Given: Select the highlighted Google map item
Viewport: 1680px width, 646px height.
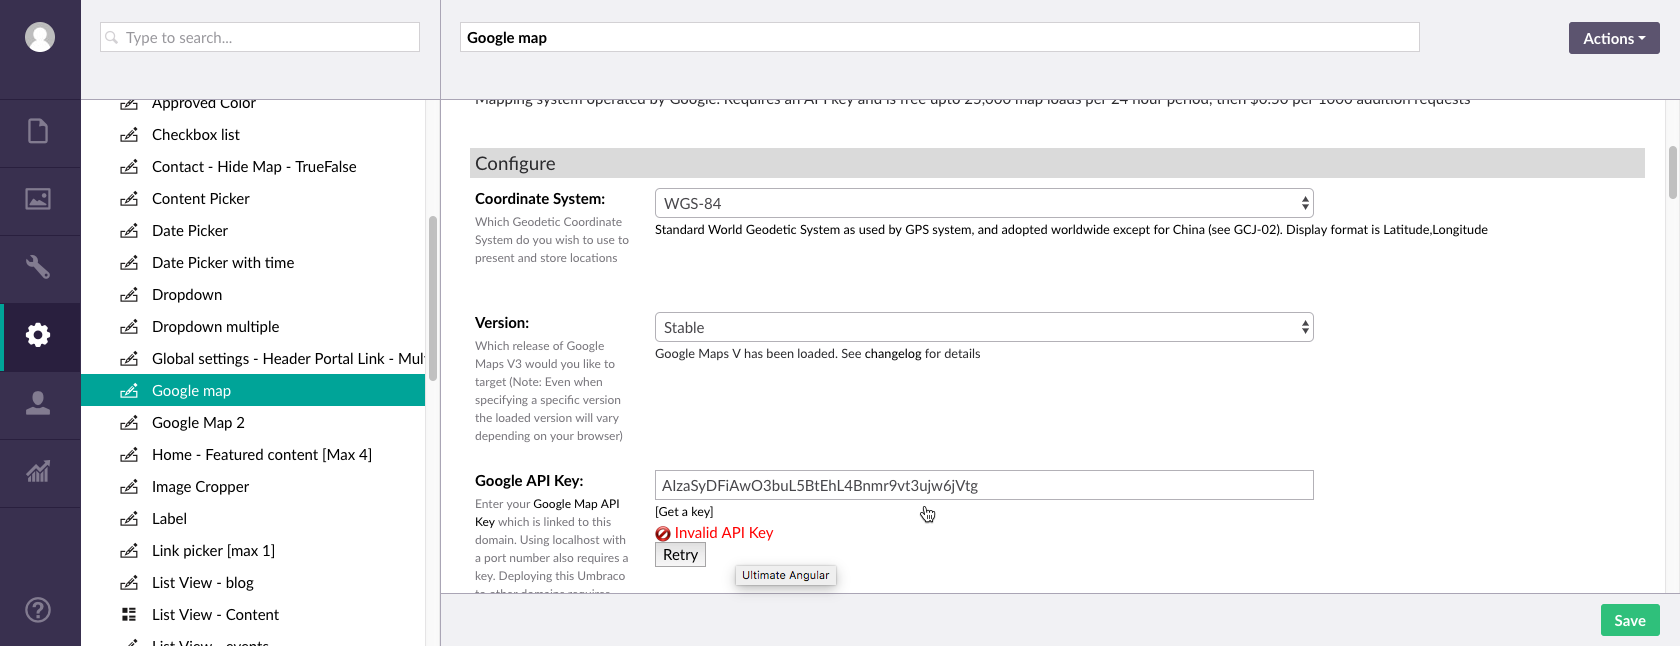Looking at the screenshot, I should click(253, 390).
